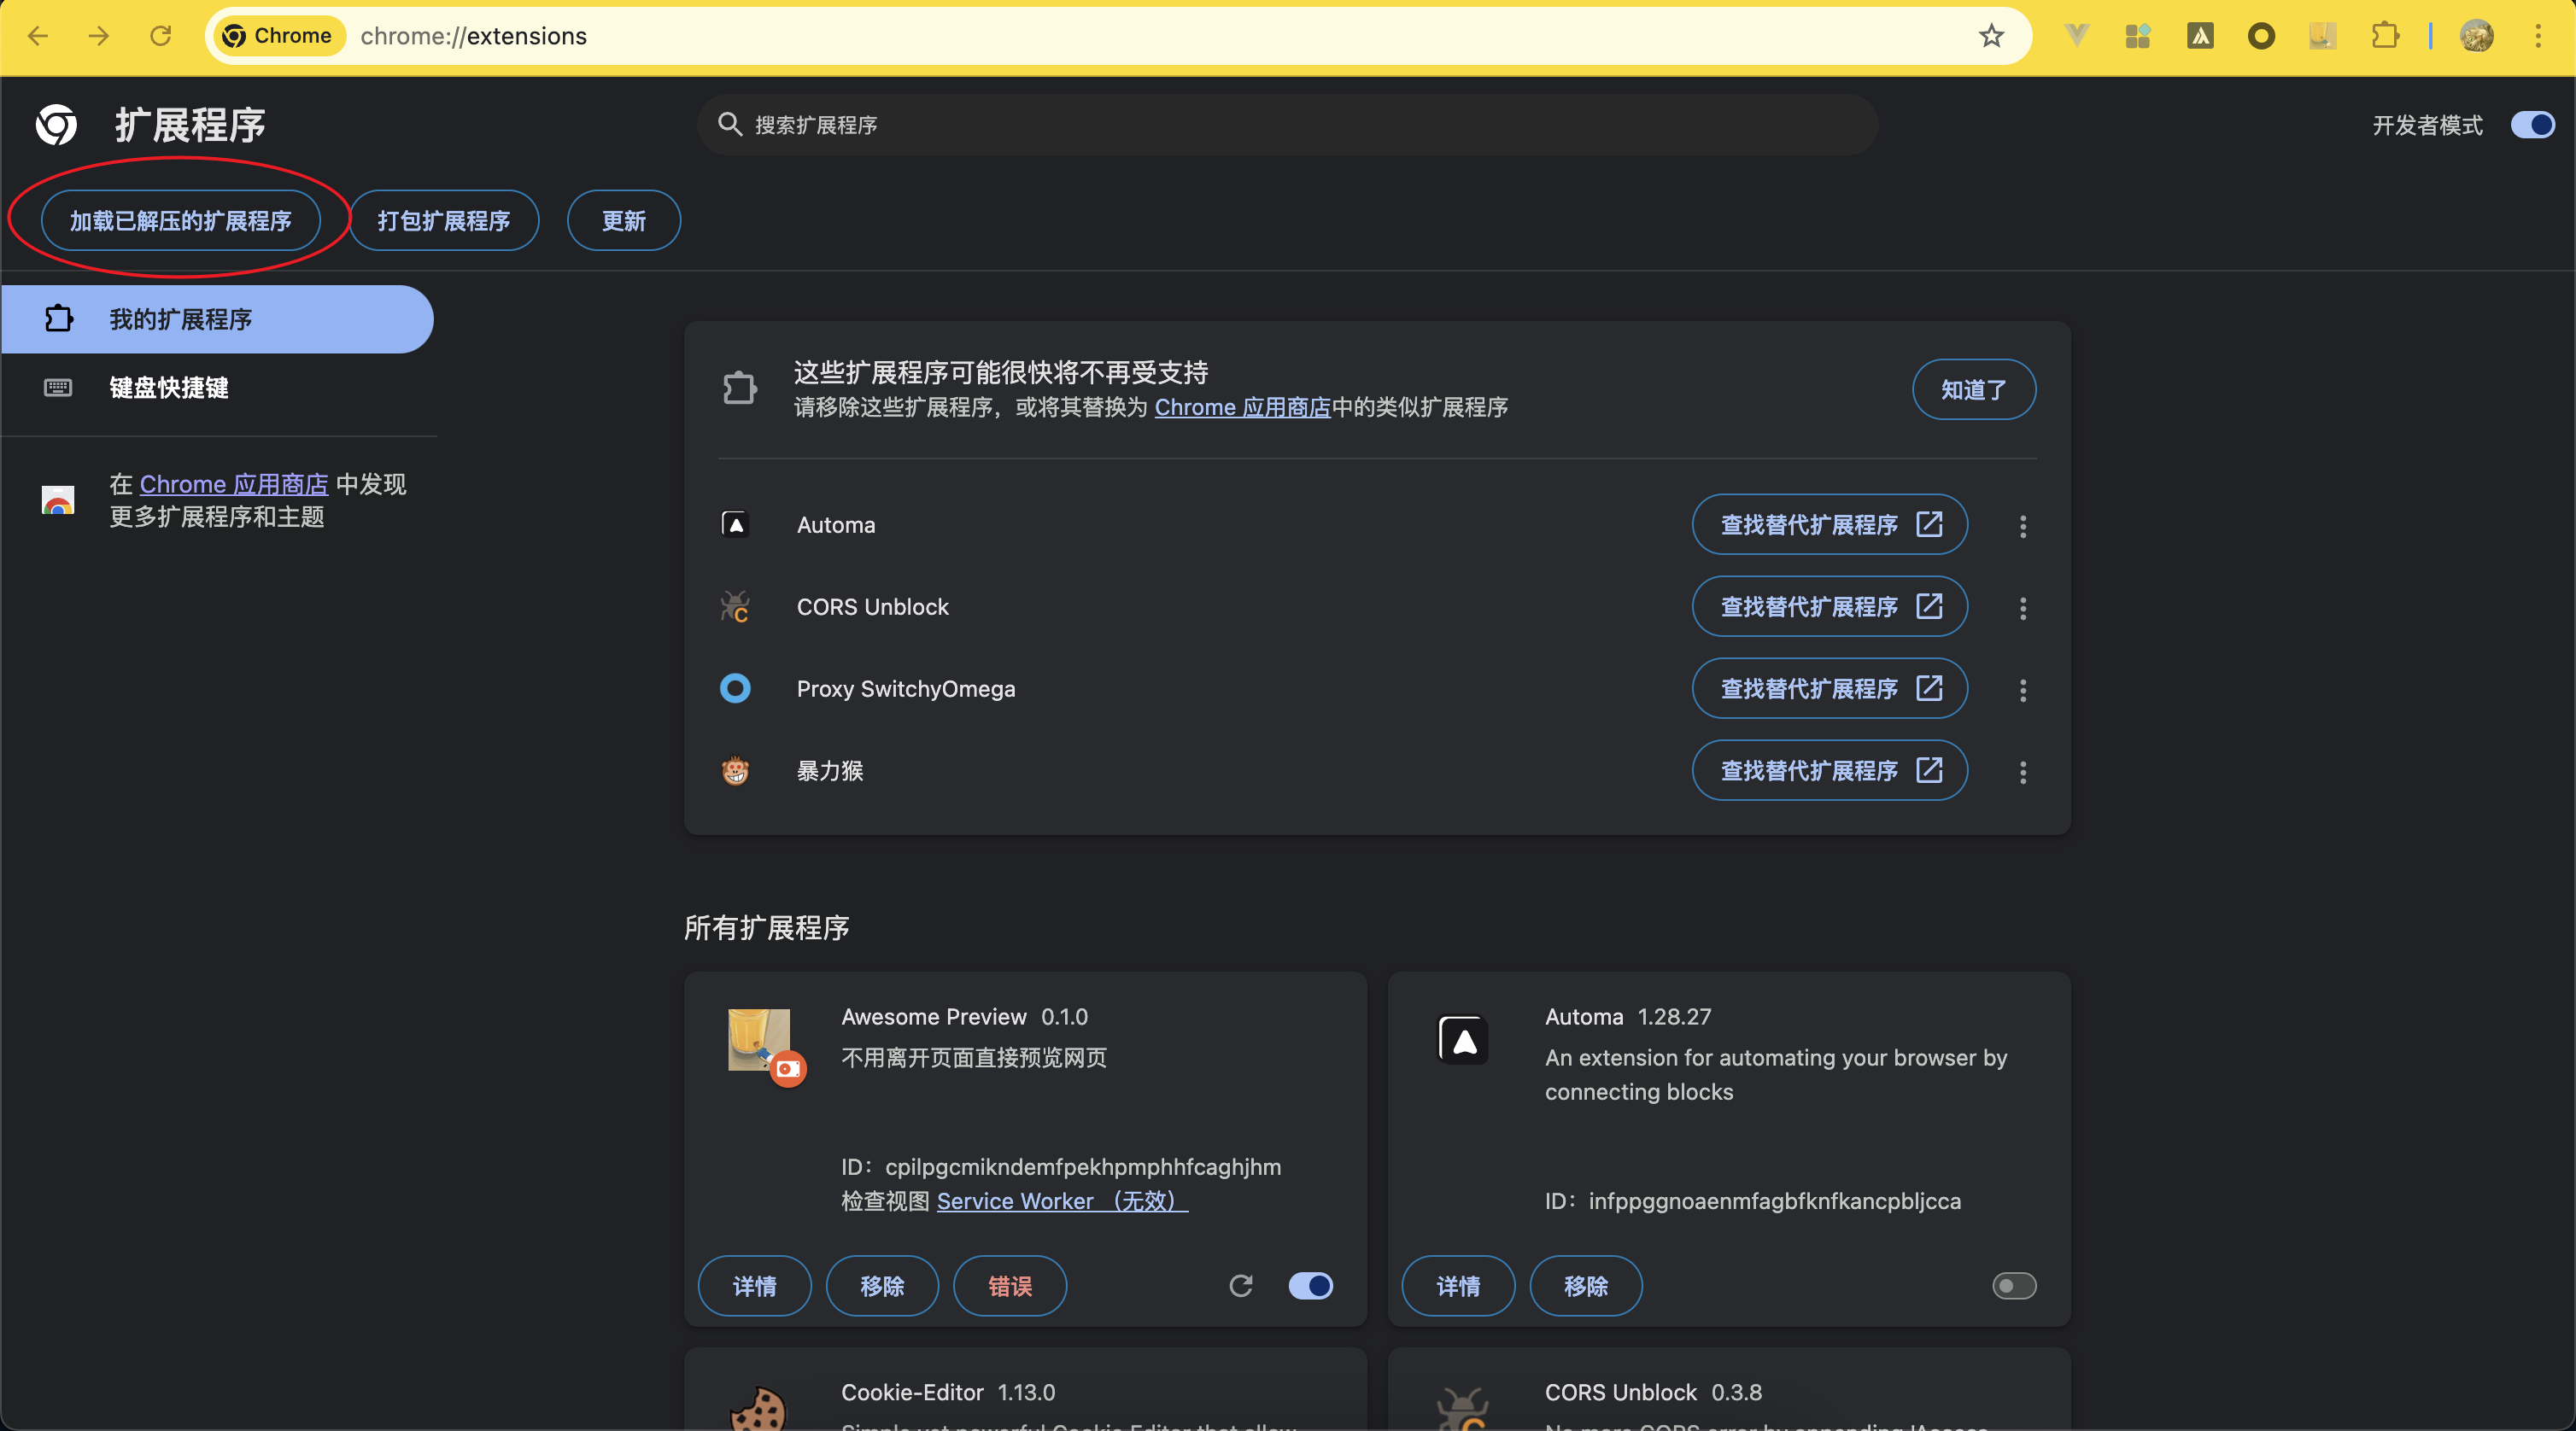Screen dimensions: 2576x1431
Task: Enable the Automa extension toggle
Action: (2013, 1286)
